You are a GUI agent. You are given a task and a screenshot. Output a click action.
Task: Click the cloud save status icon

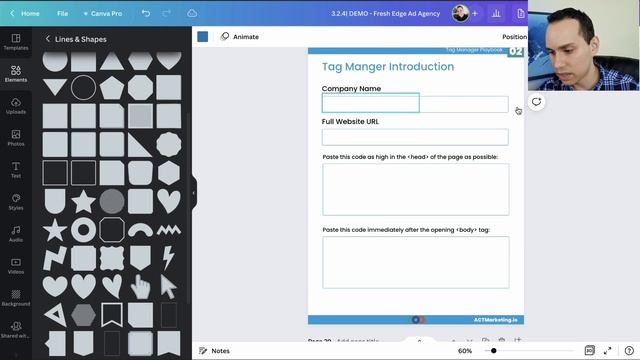192,13
